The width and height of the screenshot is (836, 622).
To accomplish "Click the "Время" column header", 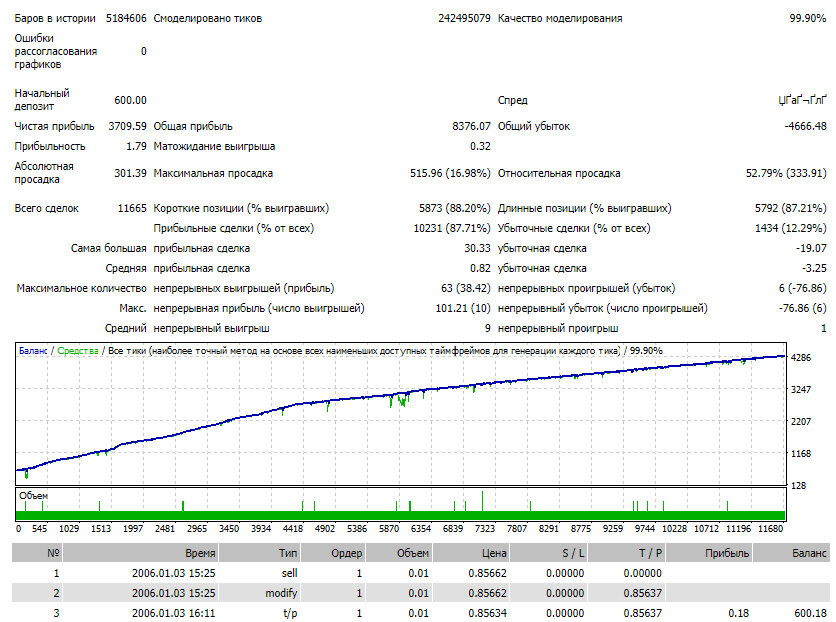I will [x=141, y=553].
